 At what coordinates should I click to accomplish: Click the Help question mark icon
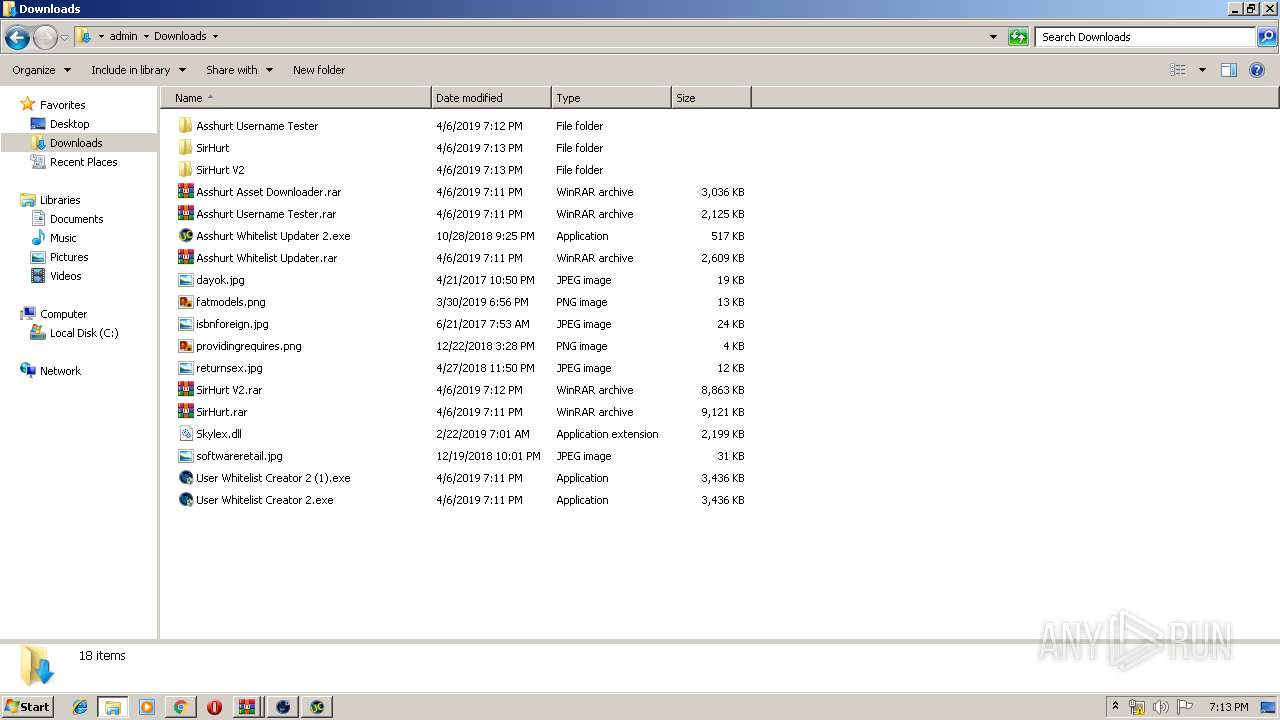(x=1257, y=70)
